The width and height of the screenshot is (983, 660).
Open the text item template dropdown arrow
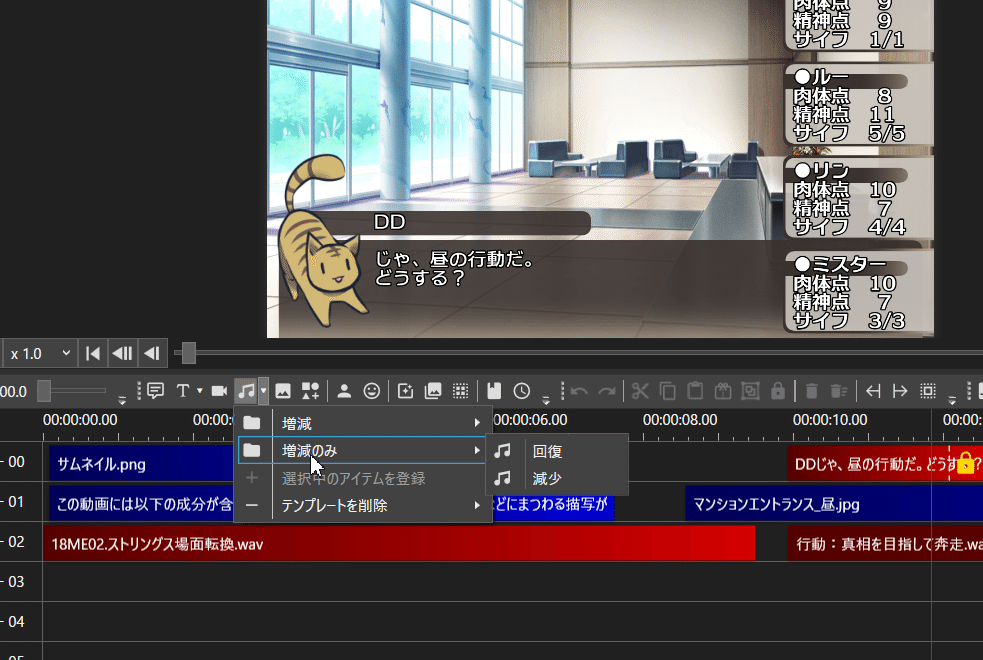[x=200, y=390]
